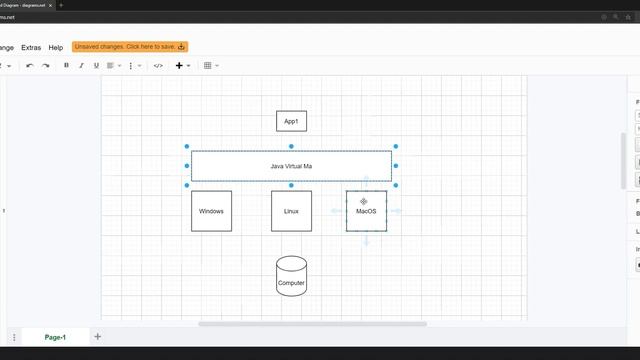Add a new page with plus icon
640x360 pixels.
98,337
